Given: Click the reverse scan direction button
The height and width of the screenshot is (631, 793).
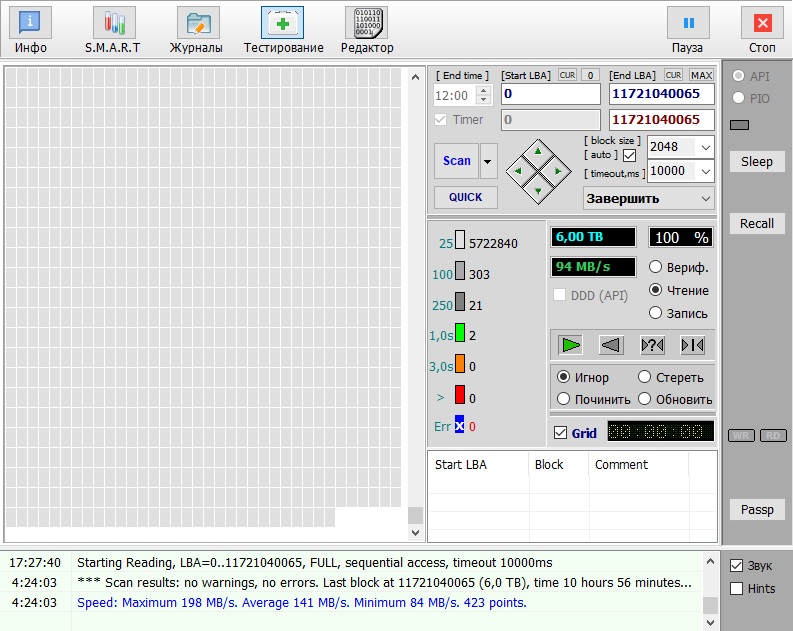Looking at the screenshot, I should pos(611,345).
